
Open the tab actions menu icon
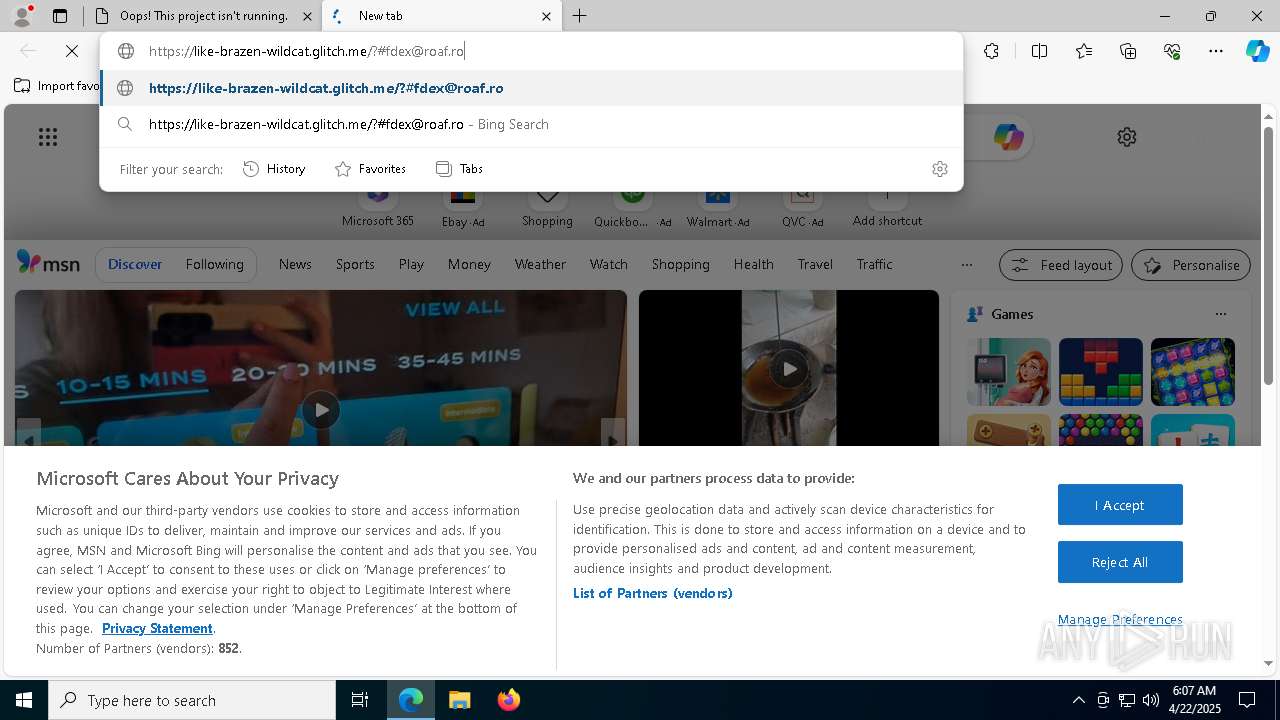pos(60,16)
